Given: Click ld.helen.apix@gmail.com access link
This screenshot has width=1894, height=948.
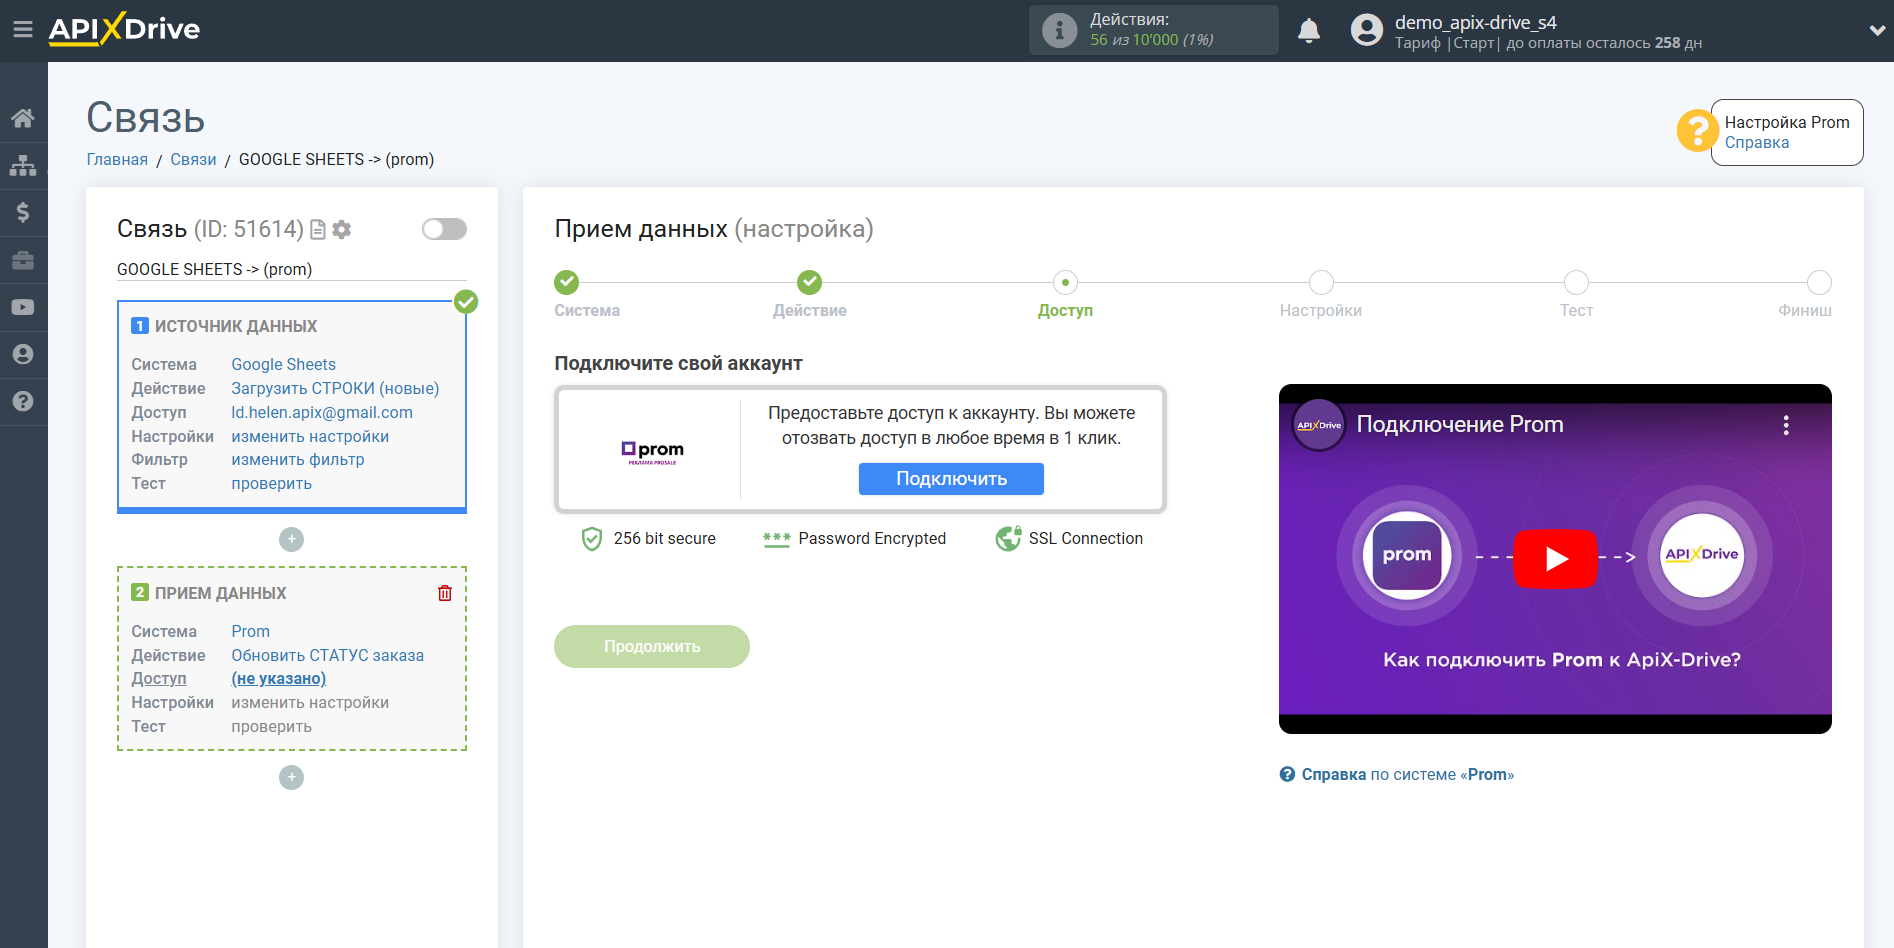Looking at the screenshot, I should pyautogui.click(x=322, y=413).
